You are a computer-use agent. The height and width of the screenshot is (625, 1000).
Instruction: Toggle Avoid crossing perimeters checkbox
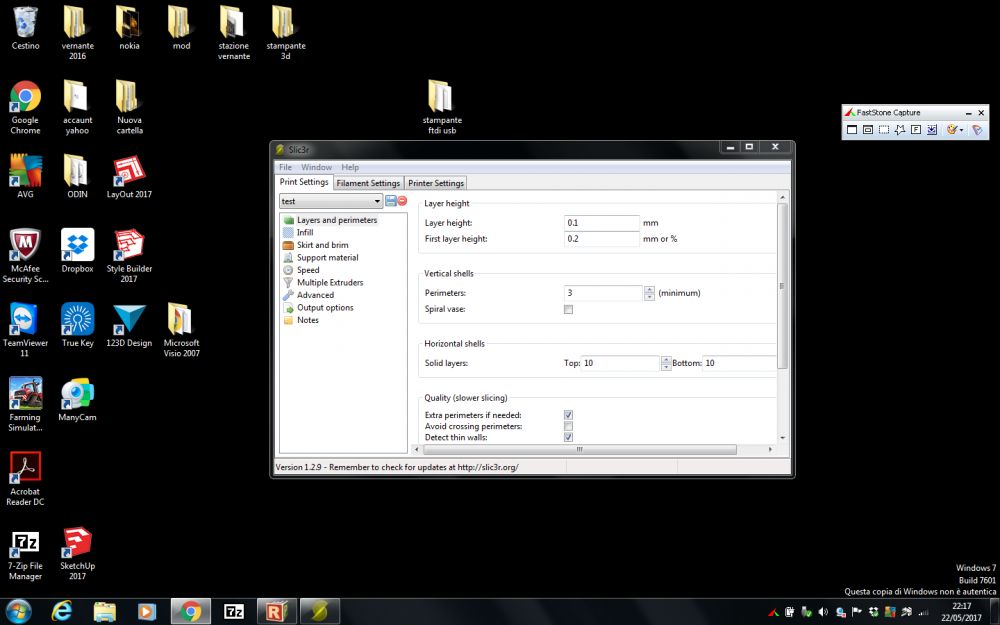point(568,426)
